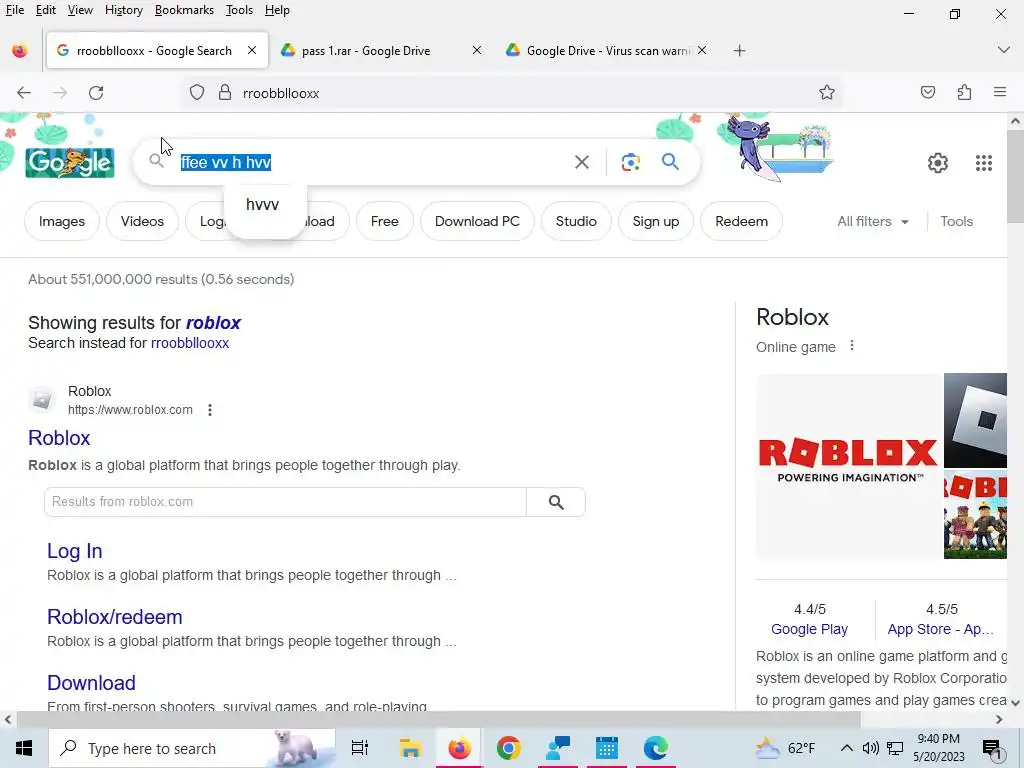The image size is (1024, 768).
Task: Switch to Google Drive Virus scan tab
Action: click(x=607, y=51)
